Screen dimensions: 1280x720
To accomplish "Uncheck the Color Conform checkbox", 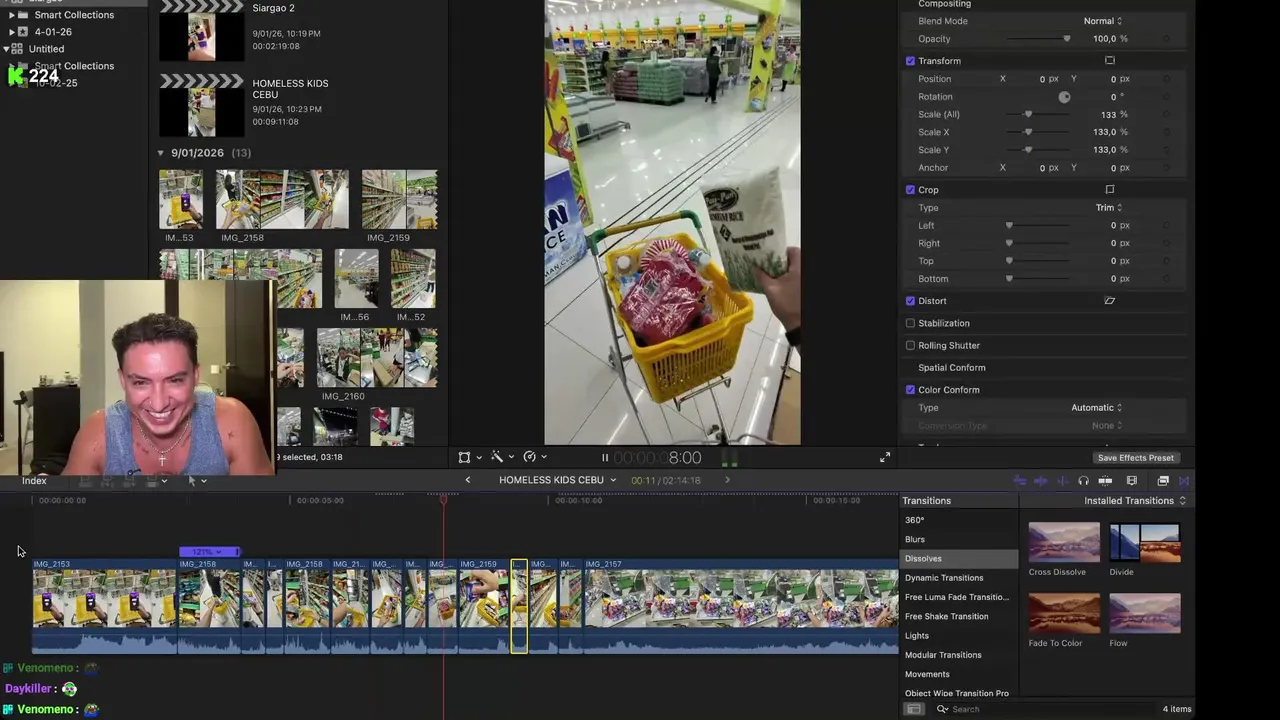I will (x=910, y=390).
